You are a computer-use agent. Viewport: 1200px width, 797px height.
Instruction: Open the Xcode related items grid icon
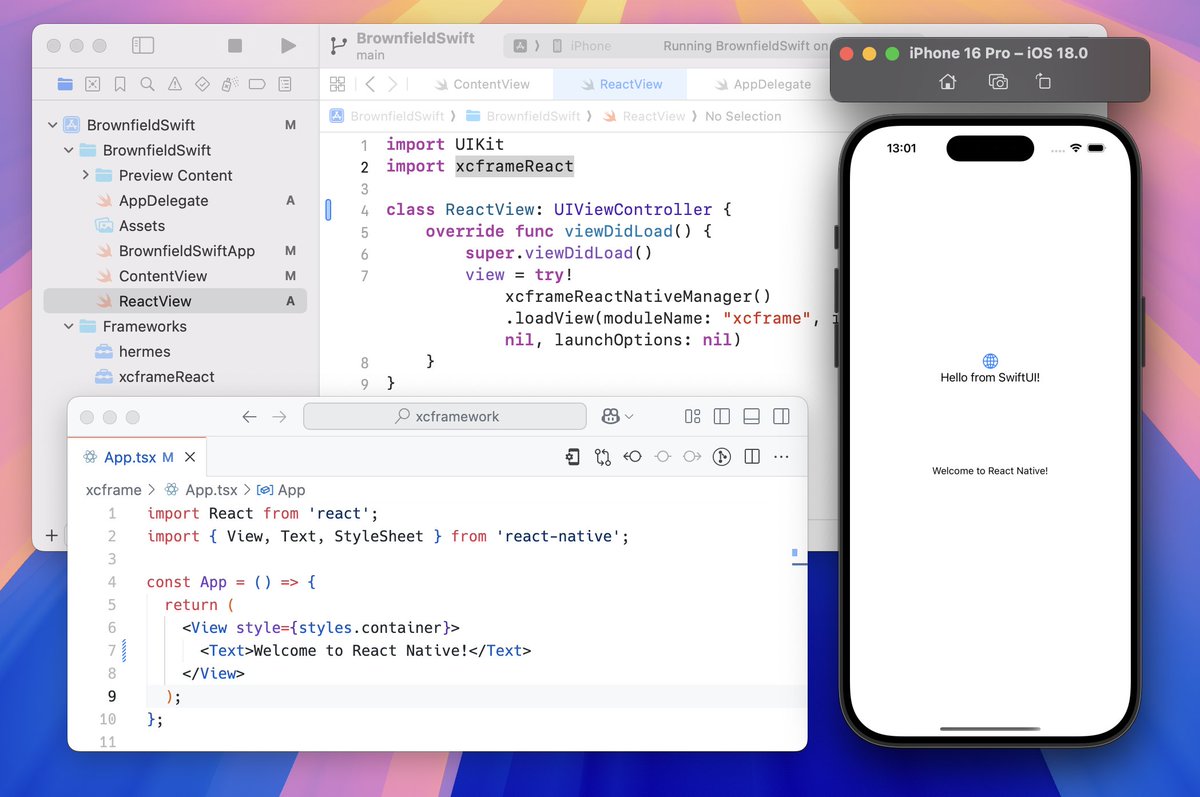pyautogui.click(x=337, y=84)
